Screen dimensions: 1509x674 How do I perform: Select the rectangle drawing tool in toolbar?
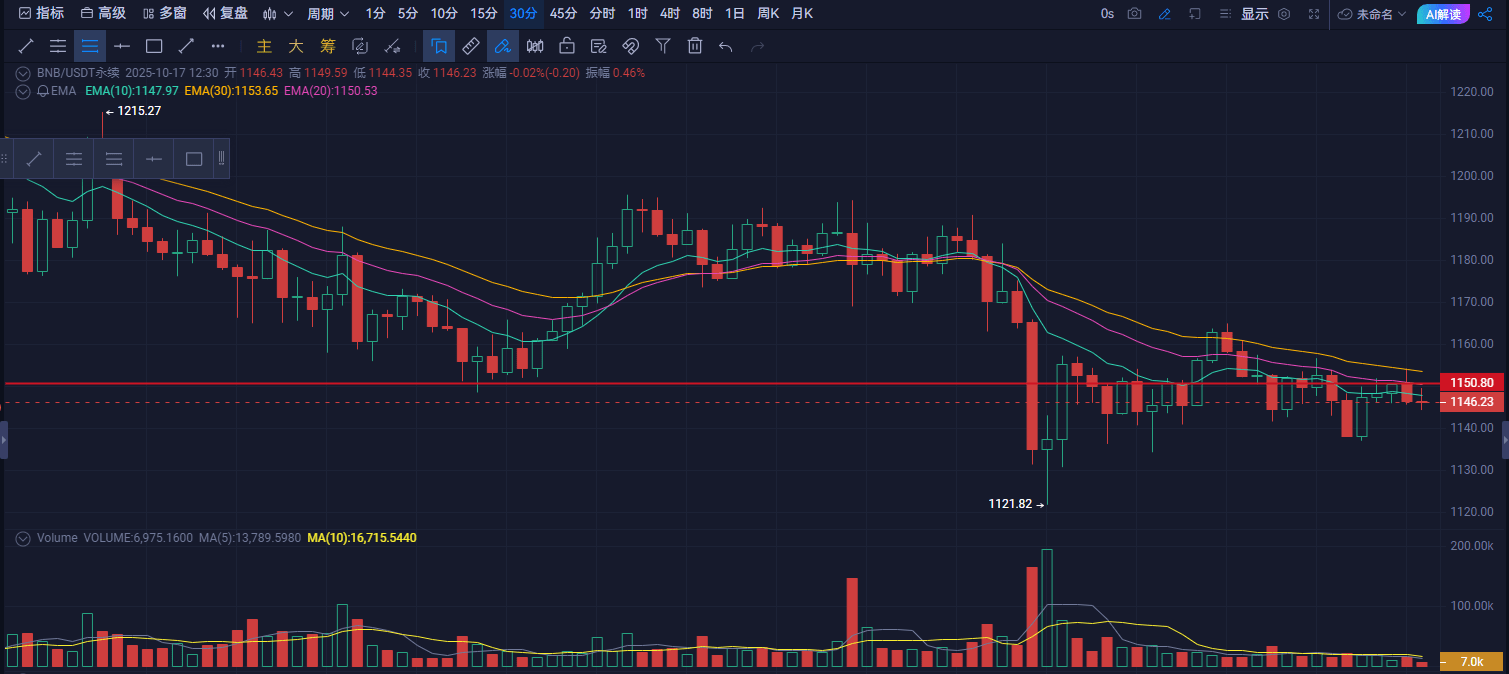pyautogui.click(x=154, y=46)
